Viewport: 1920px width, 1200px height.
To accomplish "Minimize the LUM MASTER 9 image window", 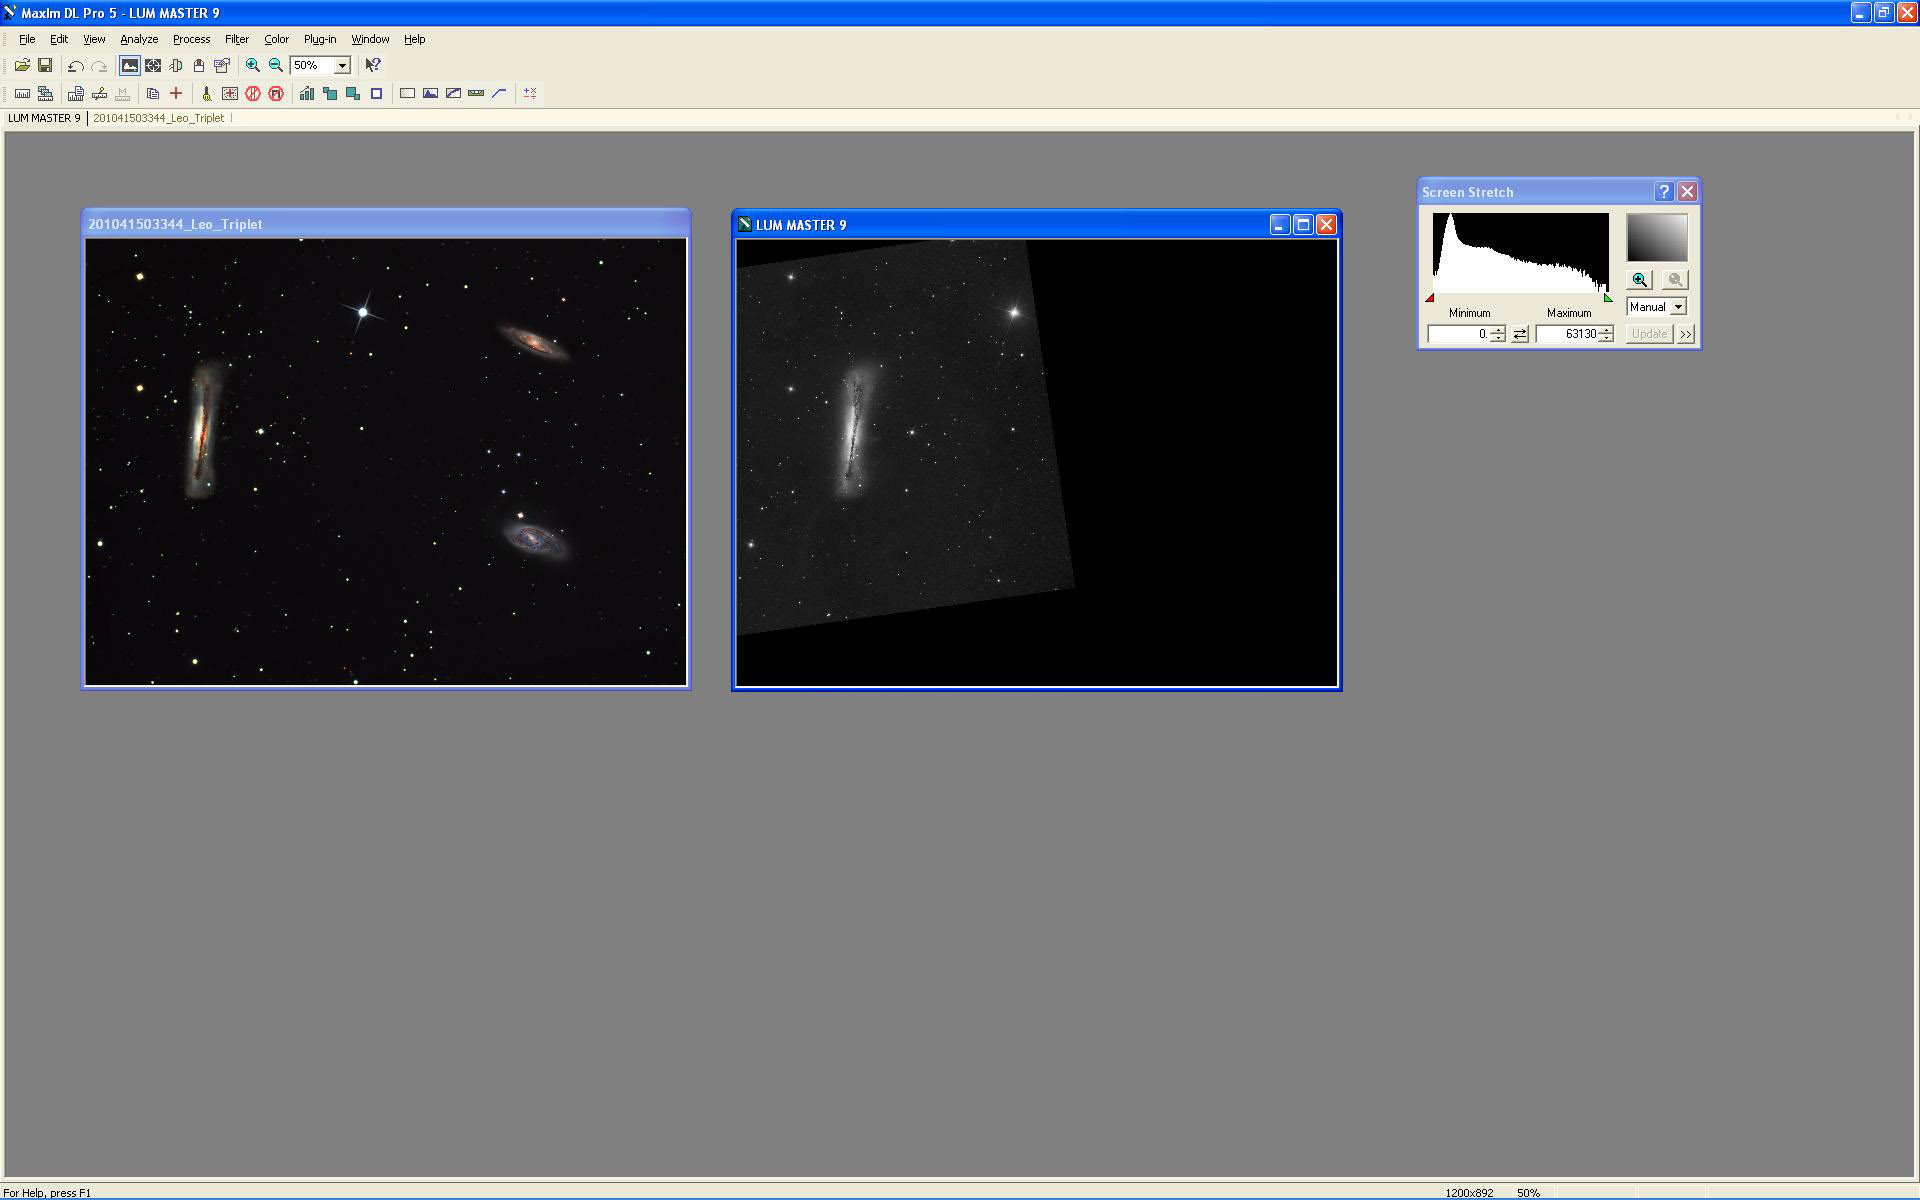I will [x=1280, y=225].
